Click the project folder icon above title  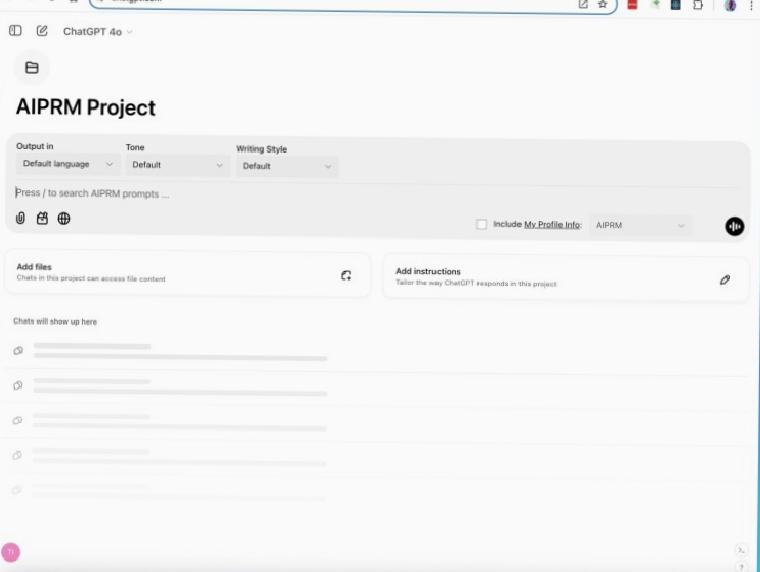pyautogui.click(x=32, y=68)
